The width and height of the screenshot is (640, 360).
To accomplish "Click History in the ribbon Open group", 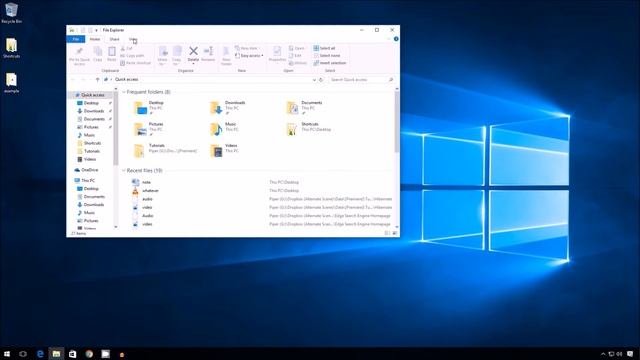I will (298, 63).
